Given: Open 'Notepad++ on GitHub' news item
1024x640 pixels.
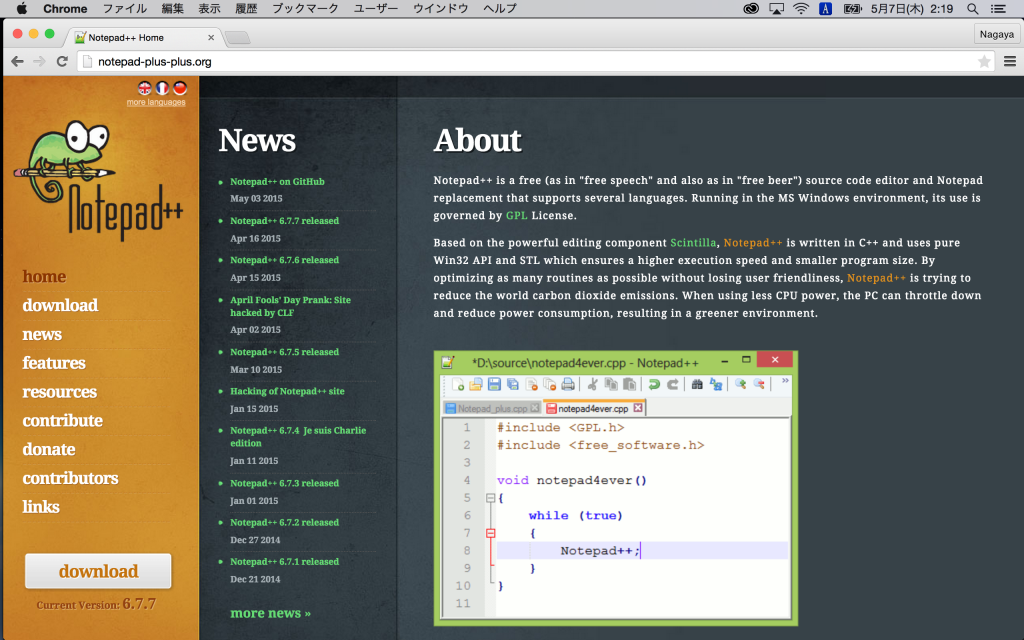Looking at the screenshot, I should 277,182.
